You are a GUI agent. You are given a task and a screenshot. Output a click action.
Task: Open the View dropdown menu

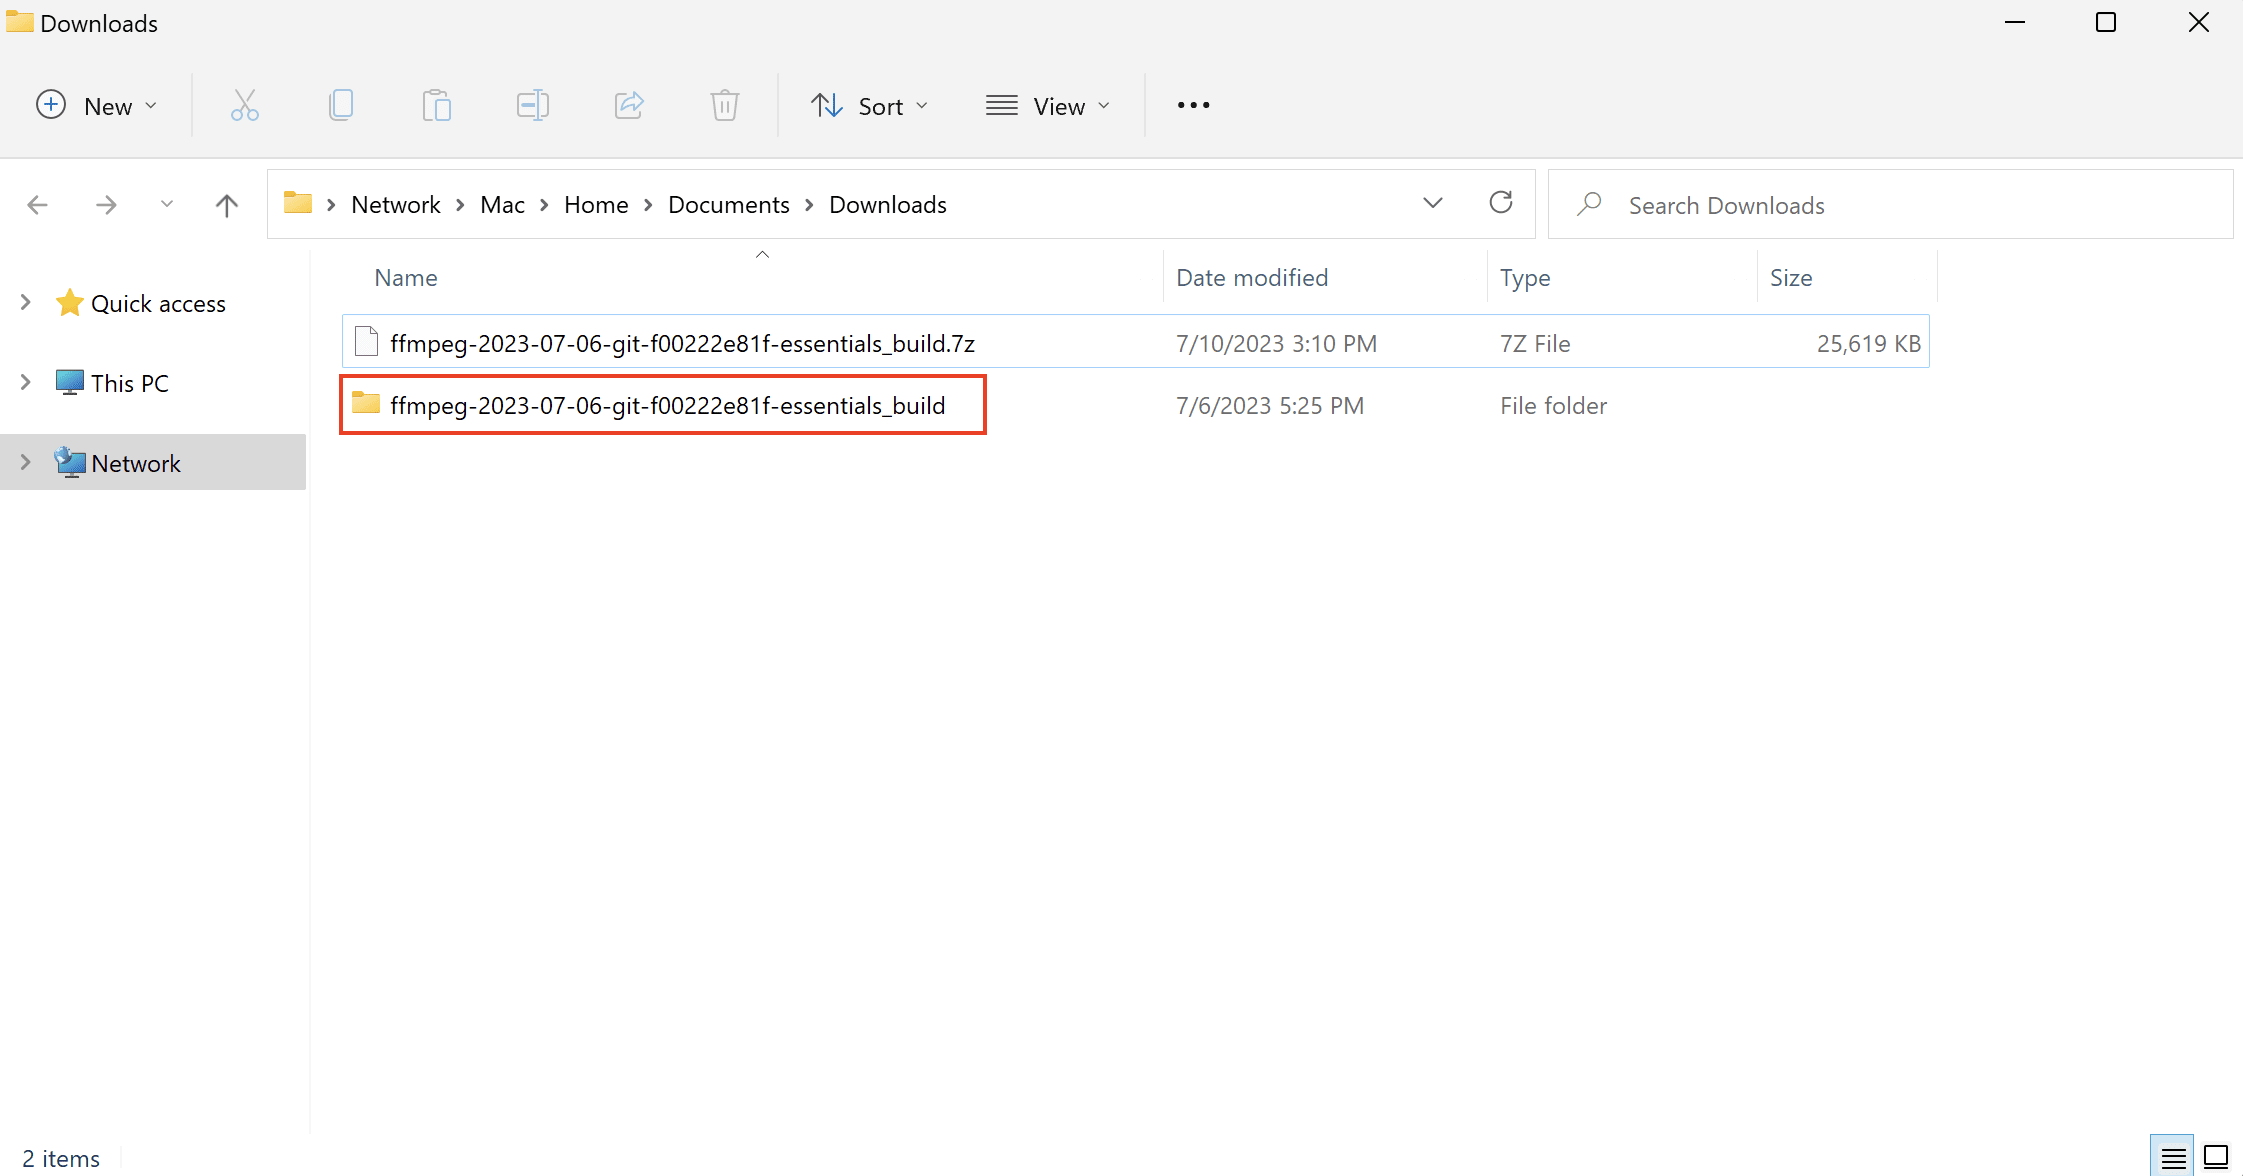pyautogui.click(x=1049, y=104)
